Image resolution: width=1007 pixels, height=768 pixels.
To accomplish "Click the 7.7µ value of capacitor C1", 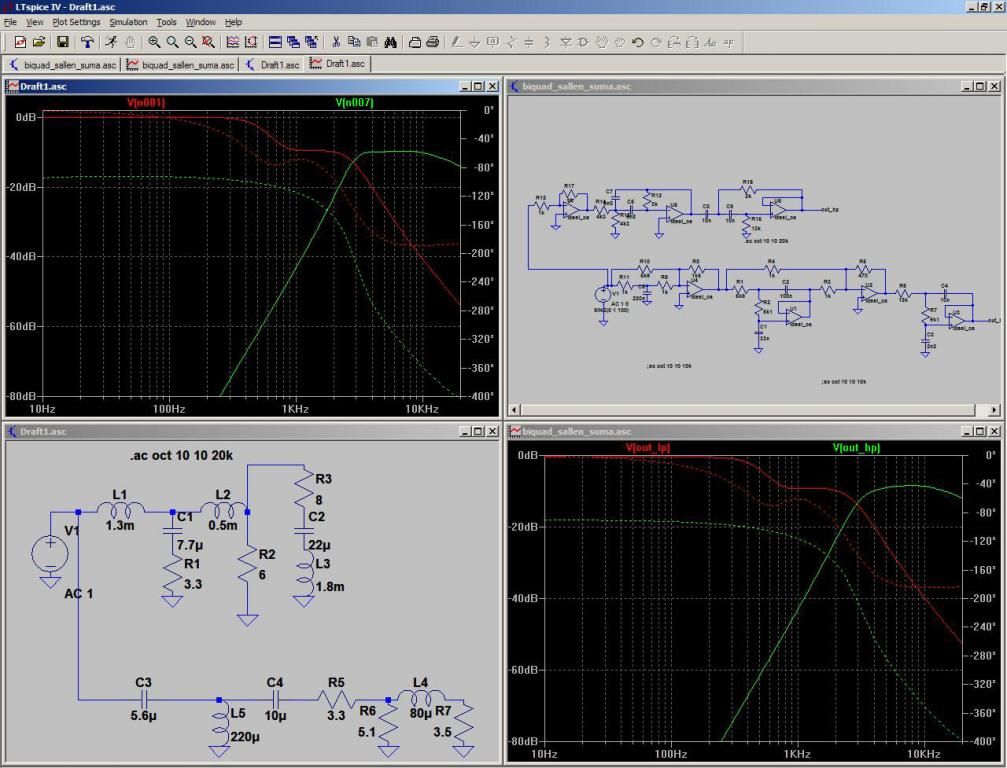I will [x=190, y=545].
